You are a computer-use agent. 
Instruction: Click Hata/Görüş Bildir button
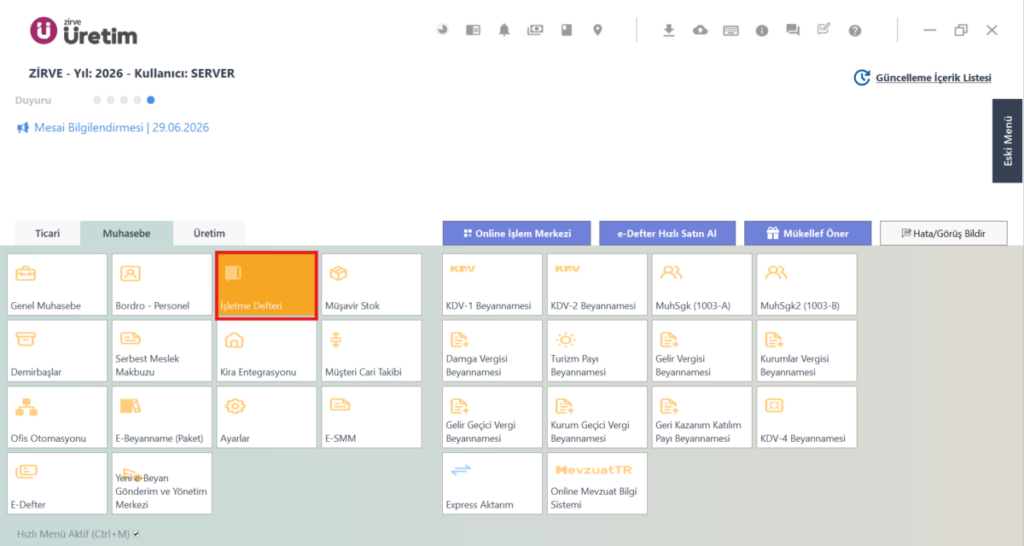(x=944, y=233)
